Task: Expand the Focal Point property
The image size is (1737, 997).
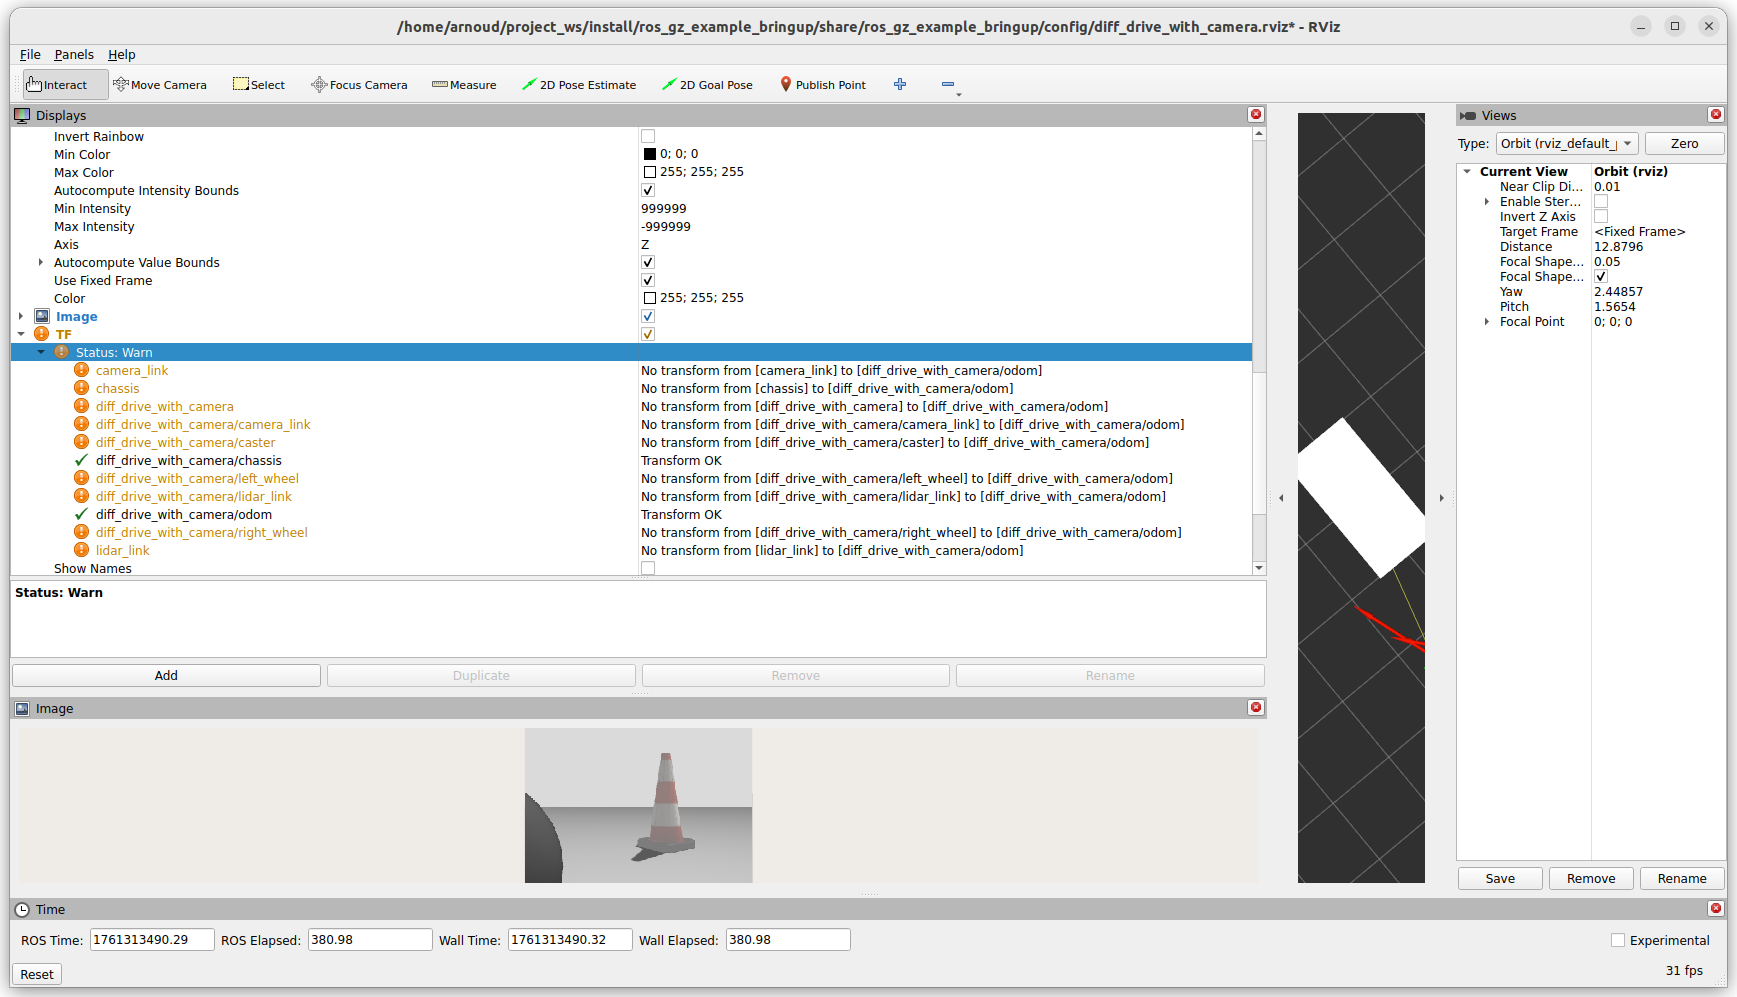Action: pyautogui.click(x=1487, y=322)
